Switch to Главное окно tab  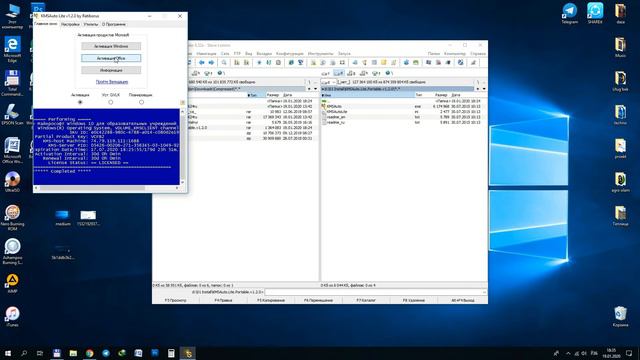46,24
